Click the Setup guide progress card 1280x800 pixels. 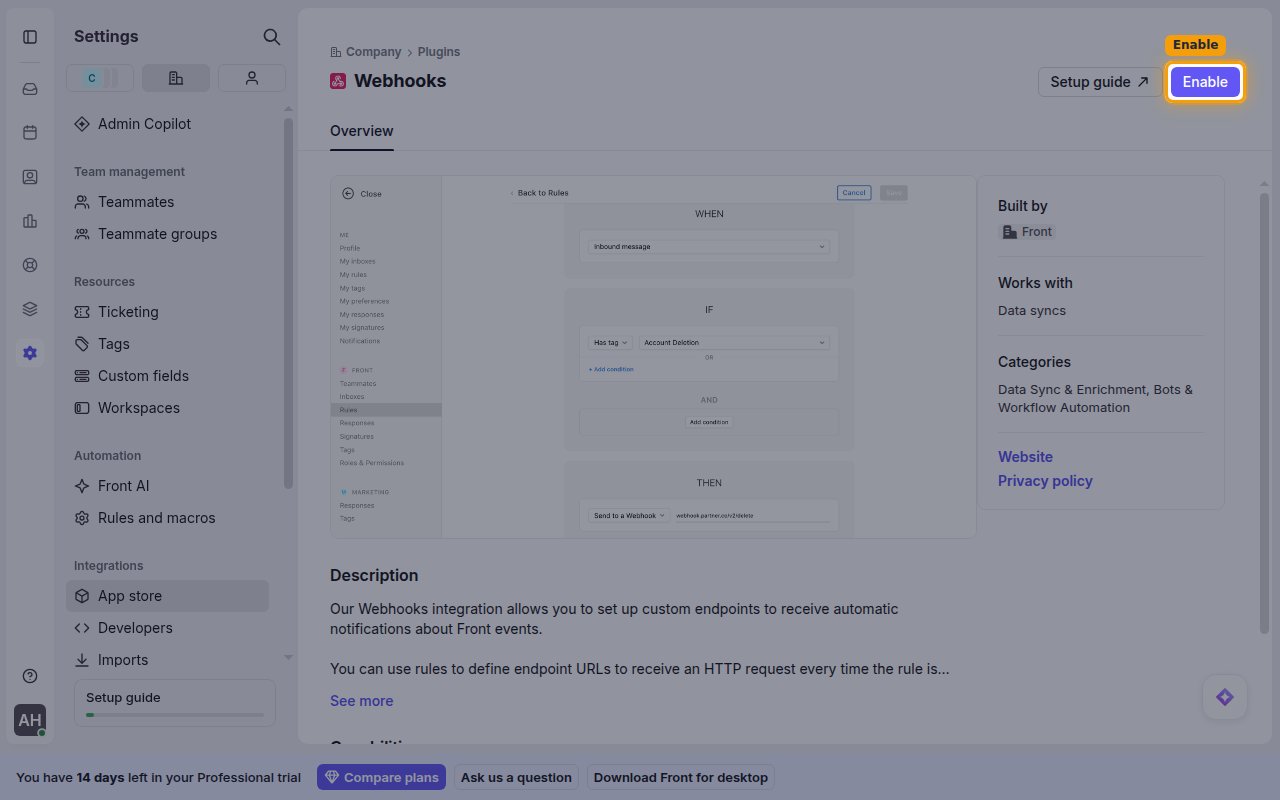pos(175,705)
